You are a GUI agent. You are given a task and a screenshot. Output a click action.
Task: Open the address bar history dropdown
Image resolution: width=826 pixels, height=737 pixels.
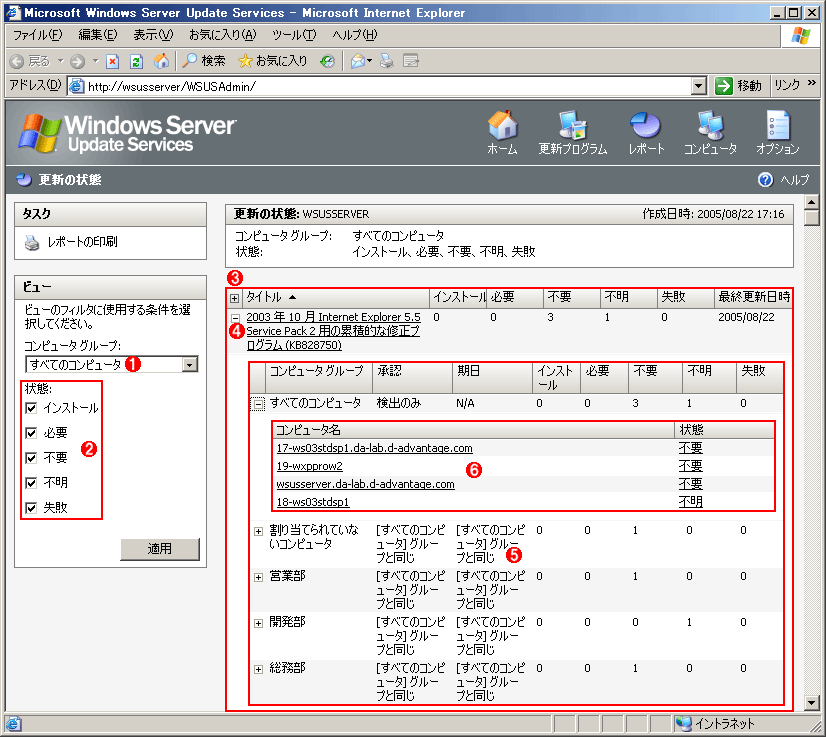point(698,86)
